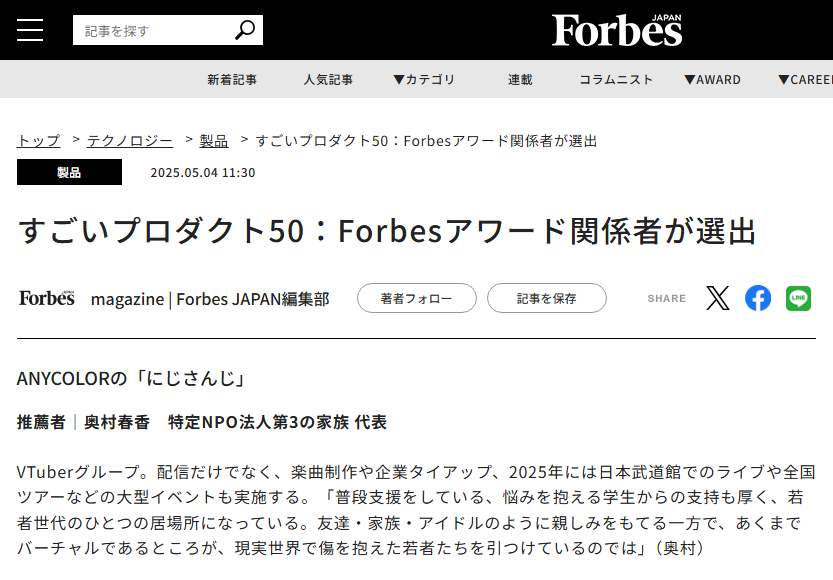Go to トップ breadcrumb link
The height and width of the screenshot is (580, 833).
point(39,141)
